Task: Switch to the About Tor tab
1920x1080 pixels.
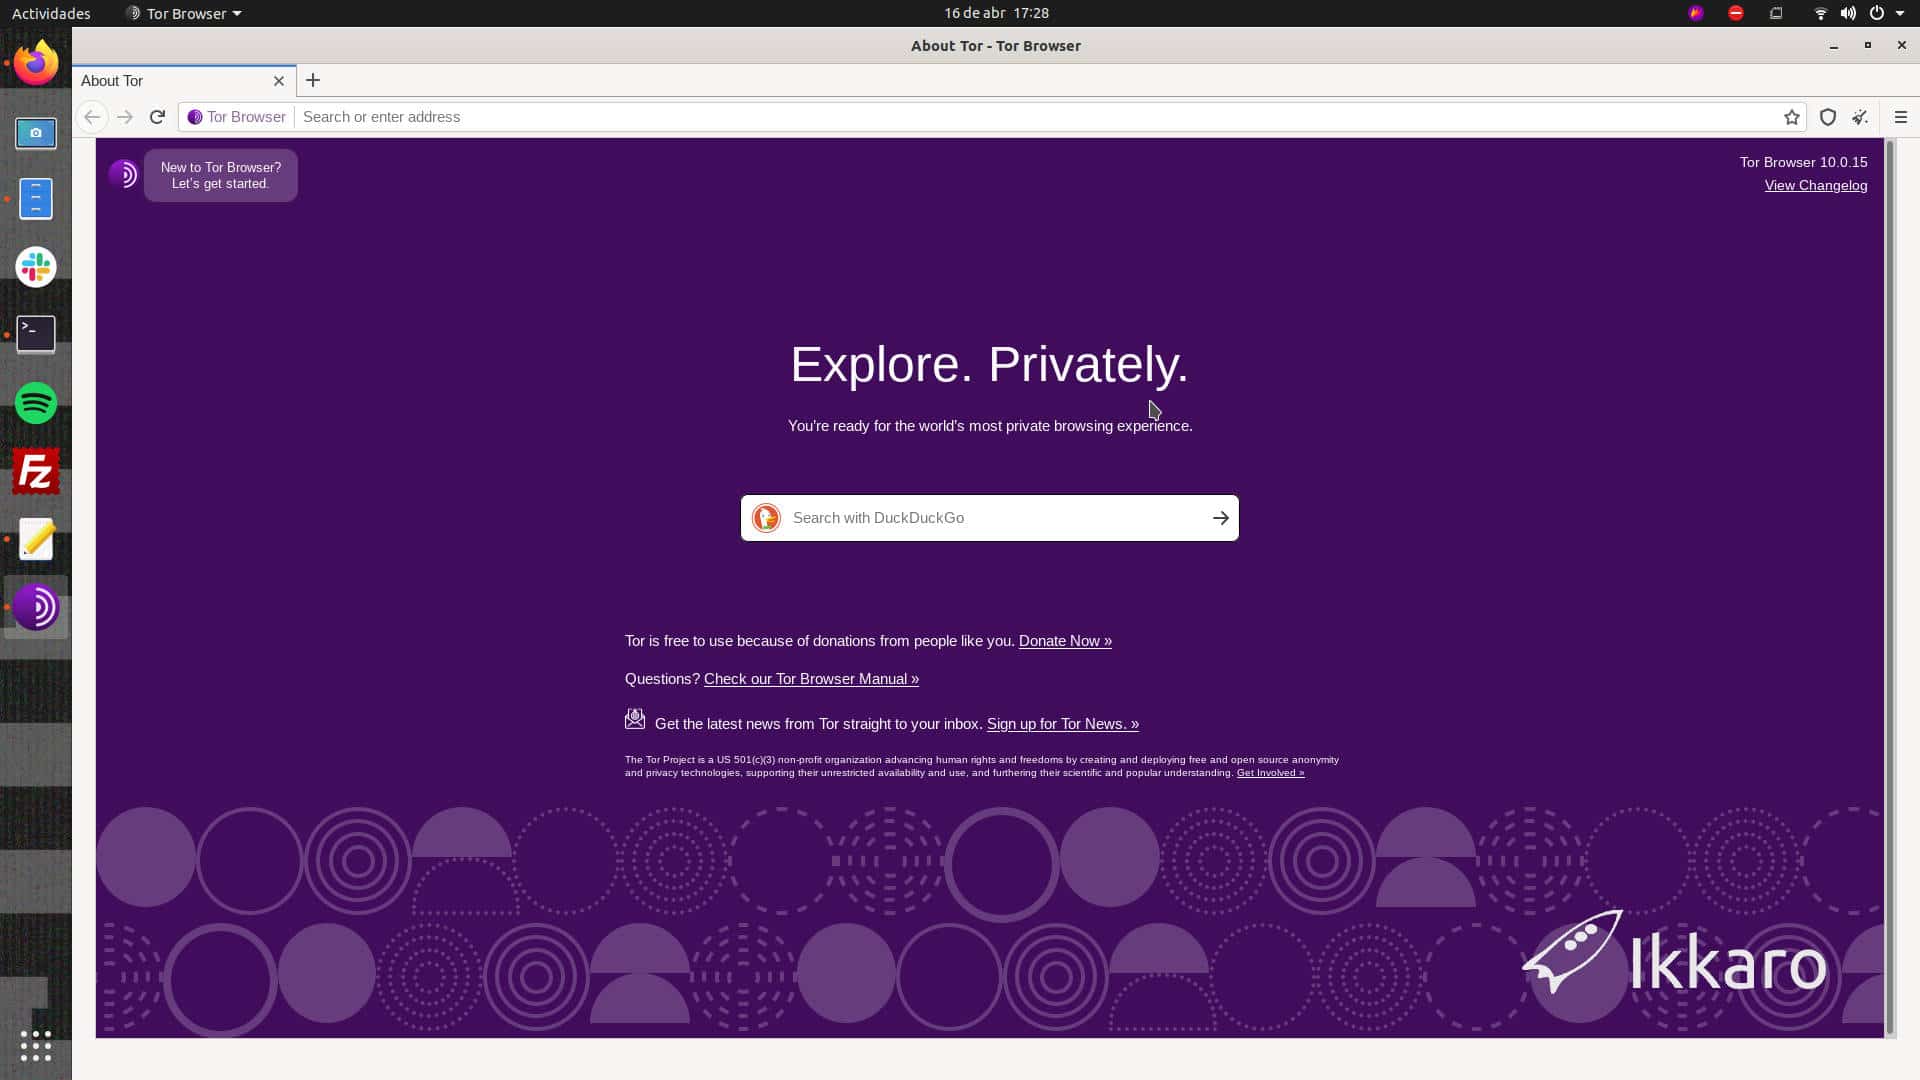Action: pyautogui.click(x=150, y=81)
